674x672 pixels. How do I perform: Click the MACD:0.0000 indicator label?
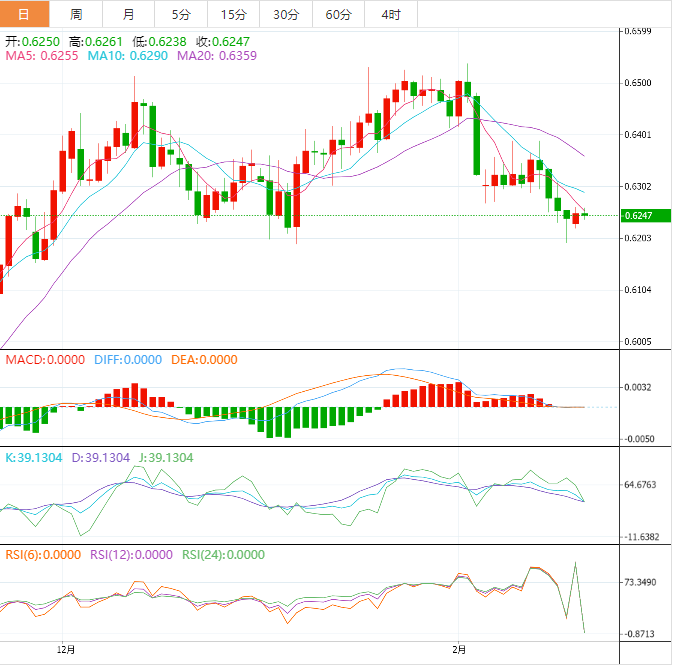pyautogui.click(x=46, y=360)
